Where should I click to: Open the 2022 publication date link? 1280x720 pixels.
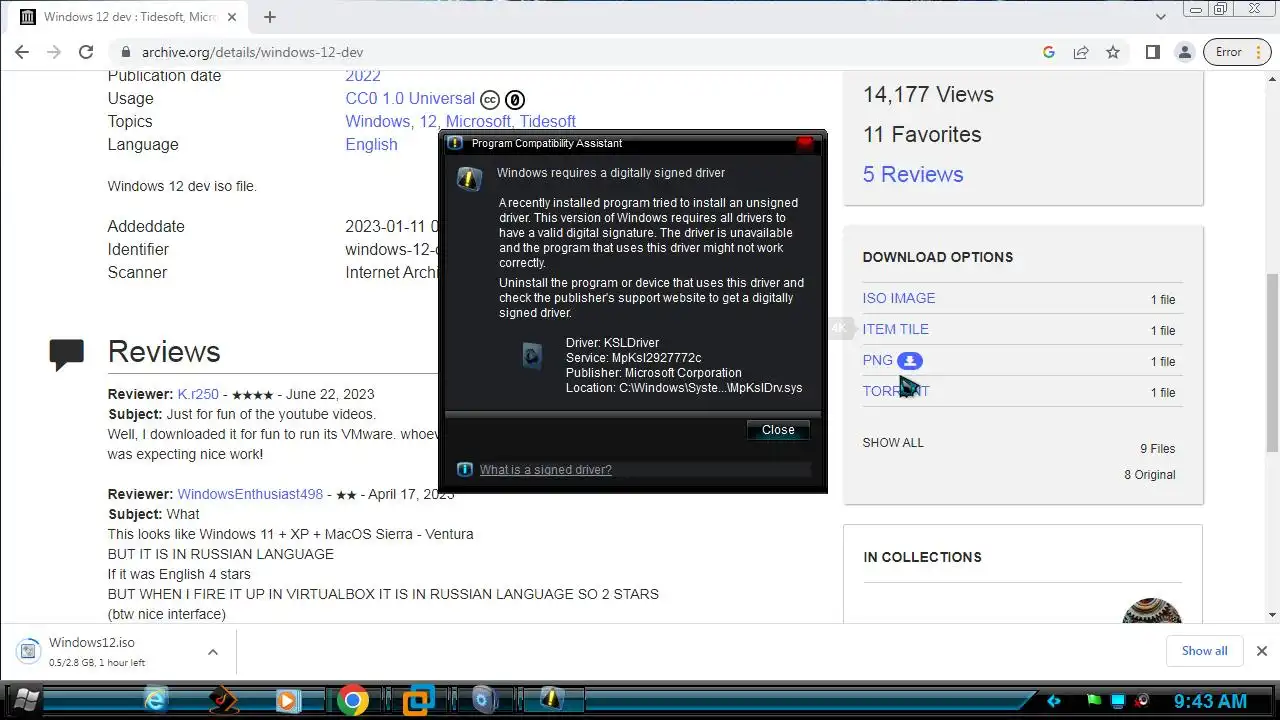tap(363, 76)
